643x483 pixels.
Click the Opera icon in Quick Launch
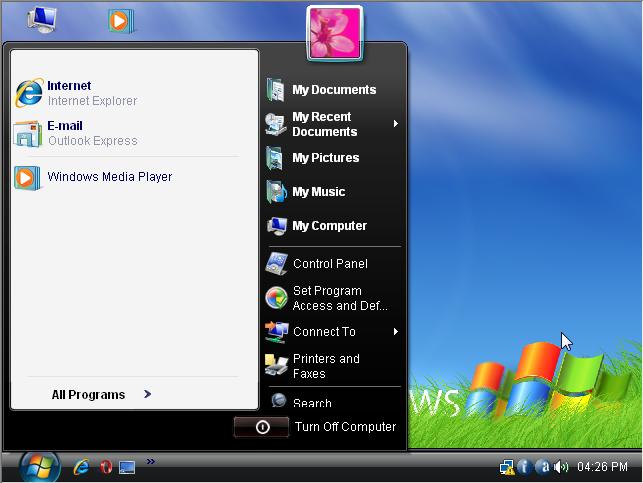(x=105, y=467)
